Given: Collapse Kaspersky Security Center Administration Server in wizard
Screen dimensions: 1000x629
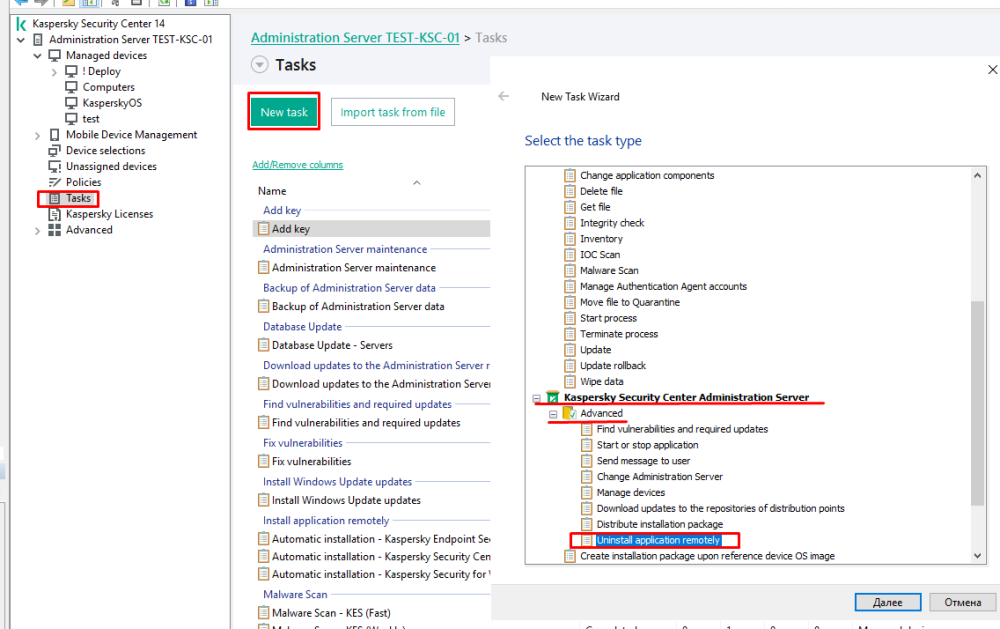Looking at the screenshot, I should click(536, 398).
